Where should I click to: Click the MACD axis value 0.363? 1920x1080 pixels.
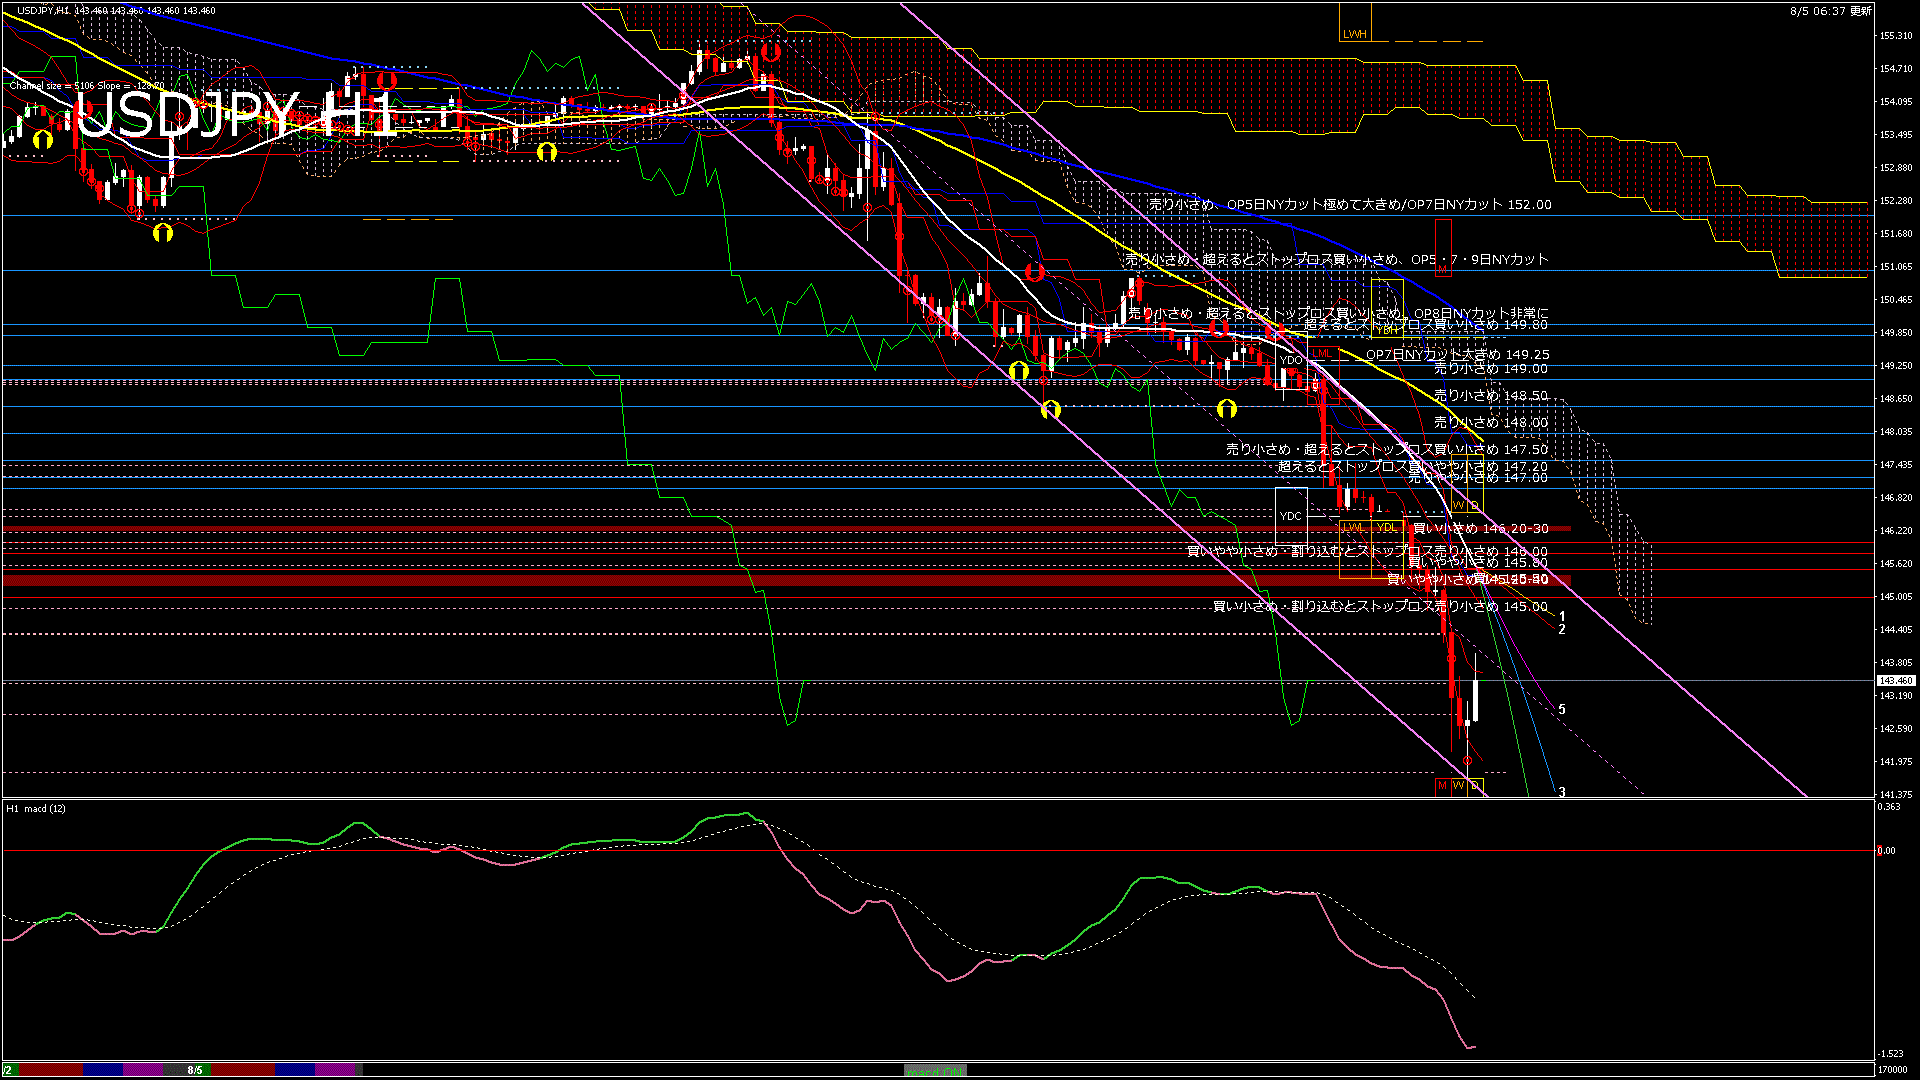tap(1890, 807)
